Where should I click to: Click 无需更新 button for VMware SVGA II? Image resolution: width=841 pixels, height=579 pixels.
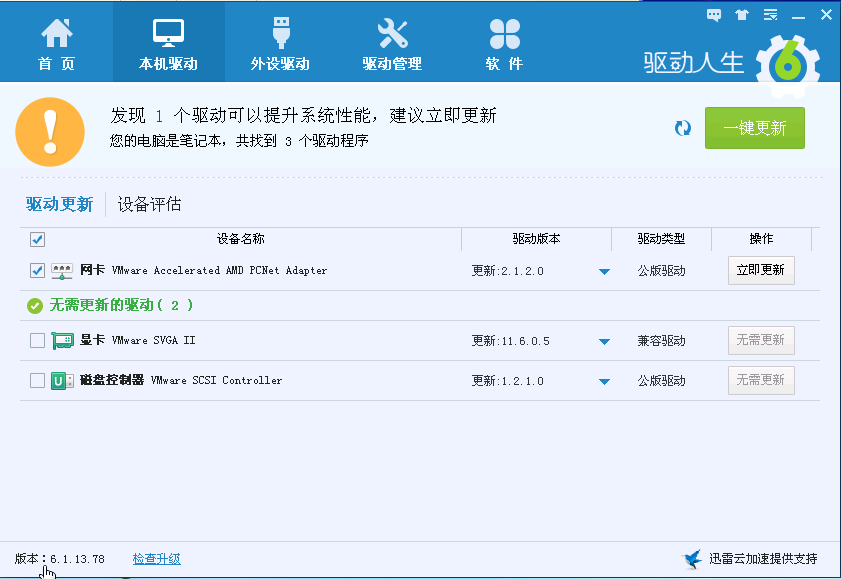761,340
